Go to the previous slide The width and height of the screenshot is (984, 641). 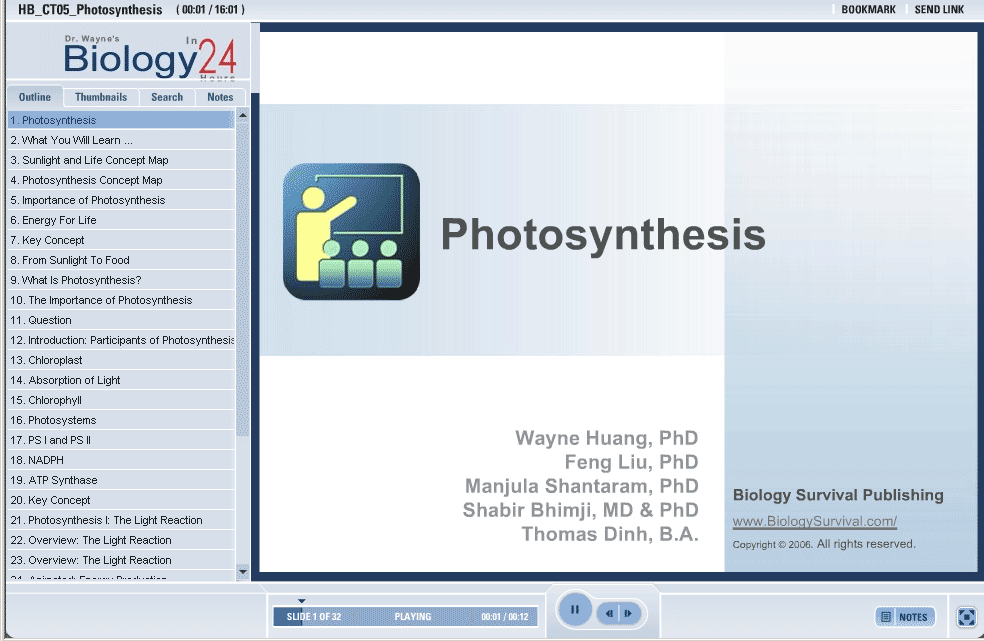[609, 613]
